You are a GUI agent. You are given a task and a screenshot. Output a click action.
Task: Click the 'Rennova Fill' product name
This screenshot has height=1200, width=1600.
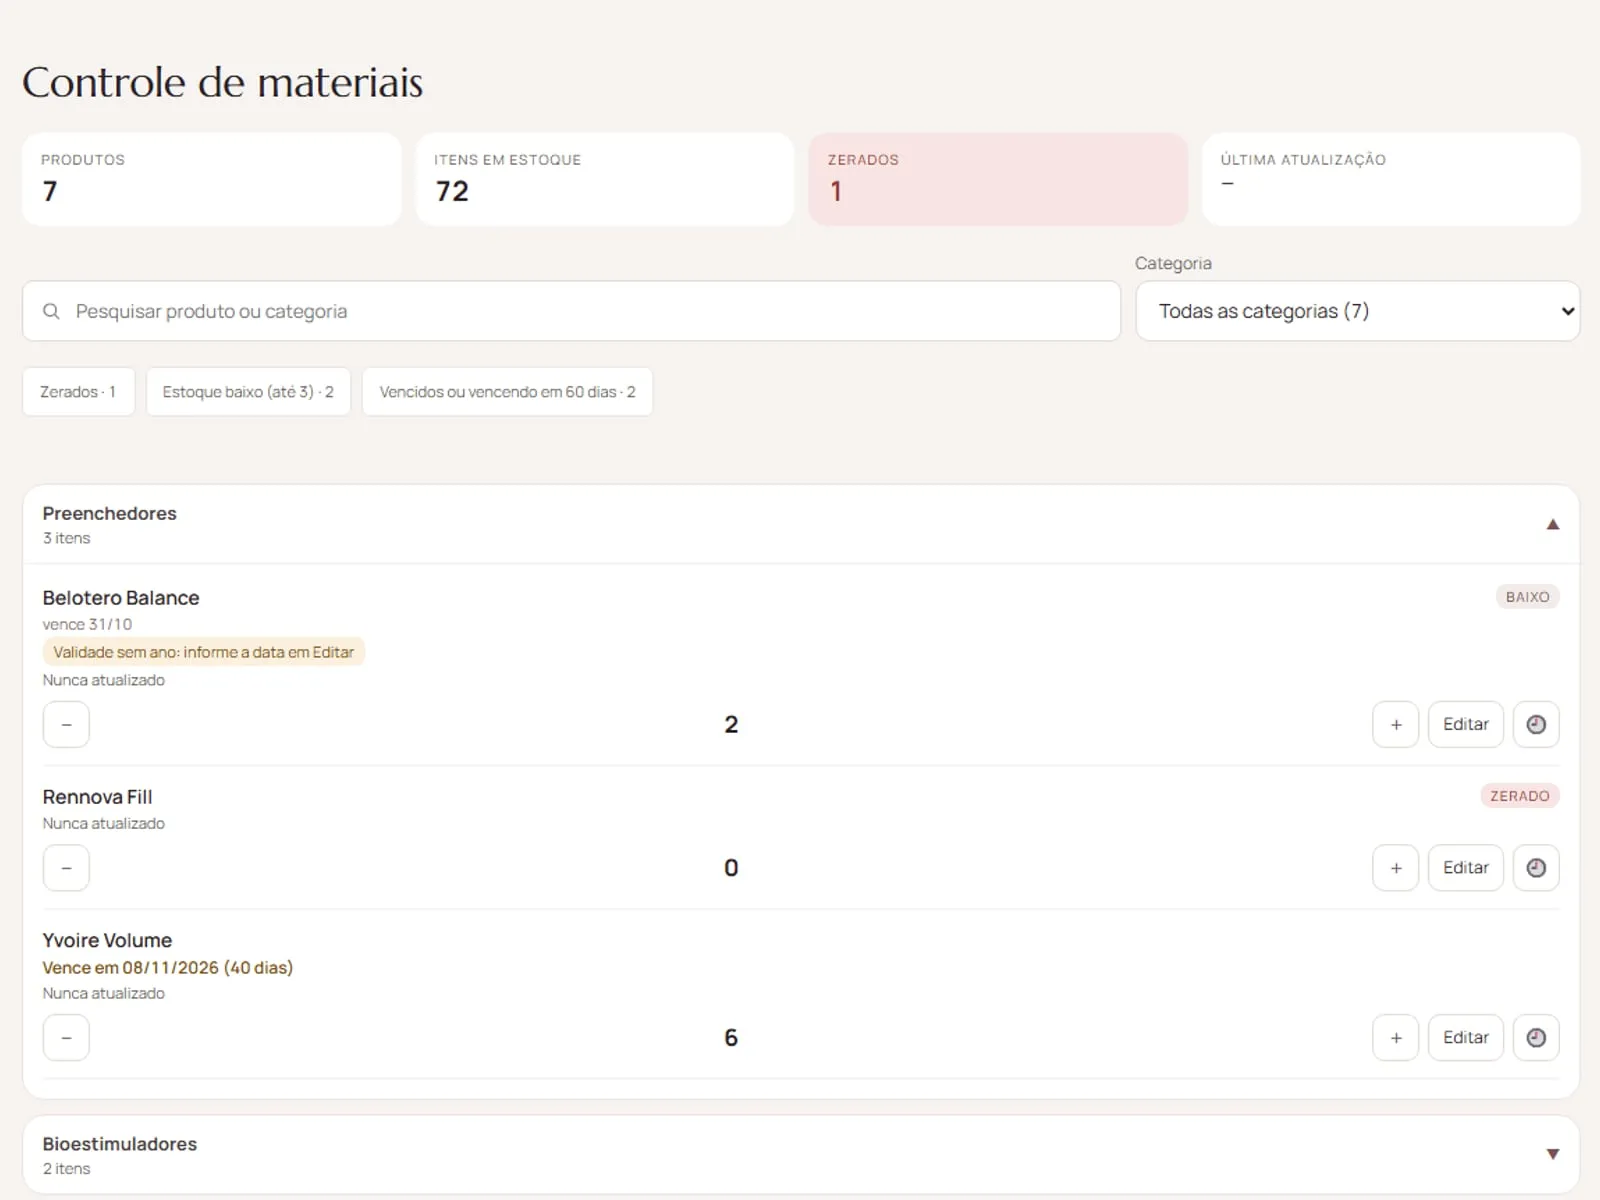pos(97,797)
